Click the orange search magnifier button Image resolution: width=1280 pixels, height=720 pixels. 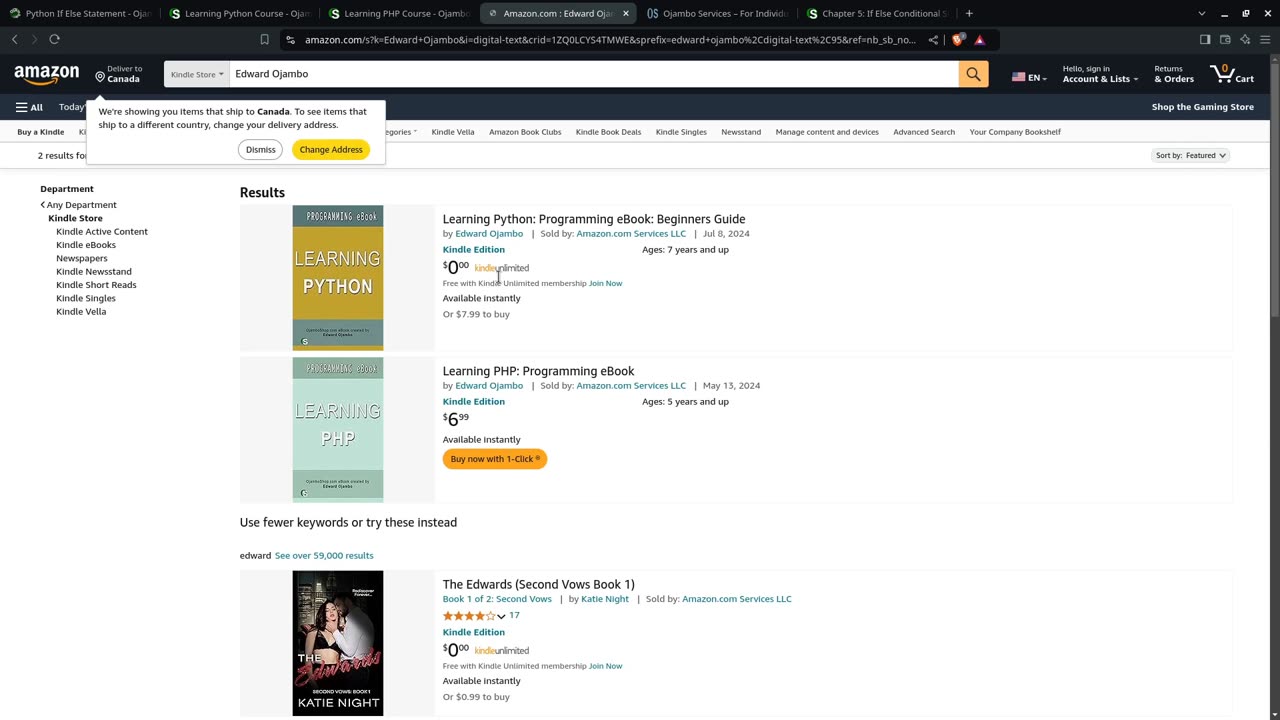coord(973,74)
